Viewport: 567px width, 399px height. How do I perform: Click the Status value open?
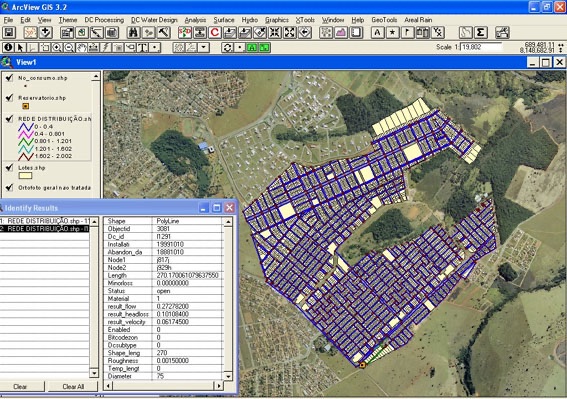163,291
